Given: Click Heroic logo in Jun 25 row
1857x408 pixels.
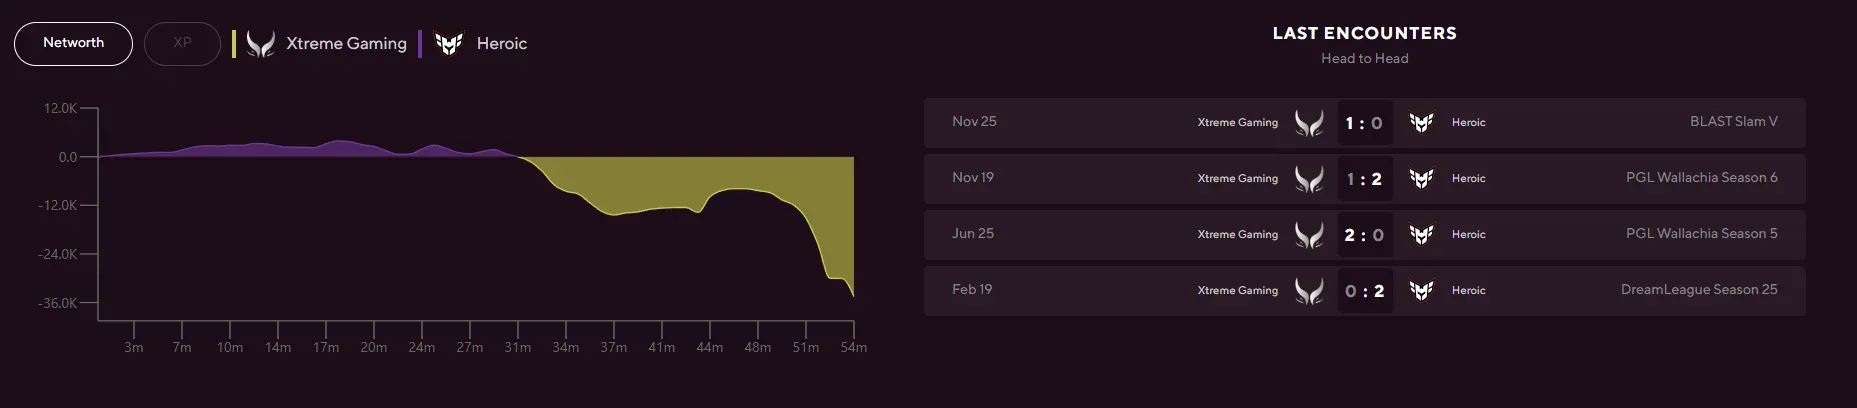Looking at the screenshot, I should (x=1421, y=235).
